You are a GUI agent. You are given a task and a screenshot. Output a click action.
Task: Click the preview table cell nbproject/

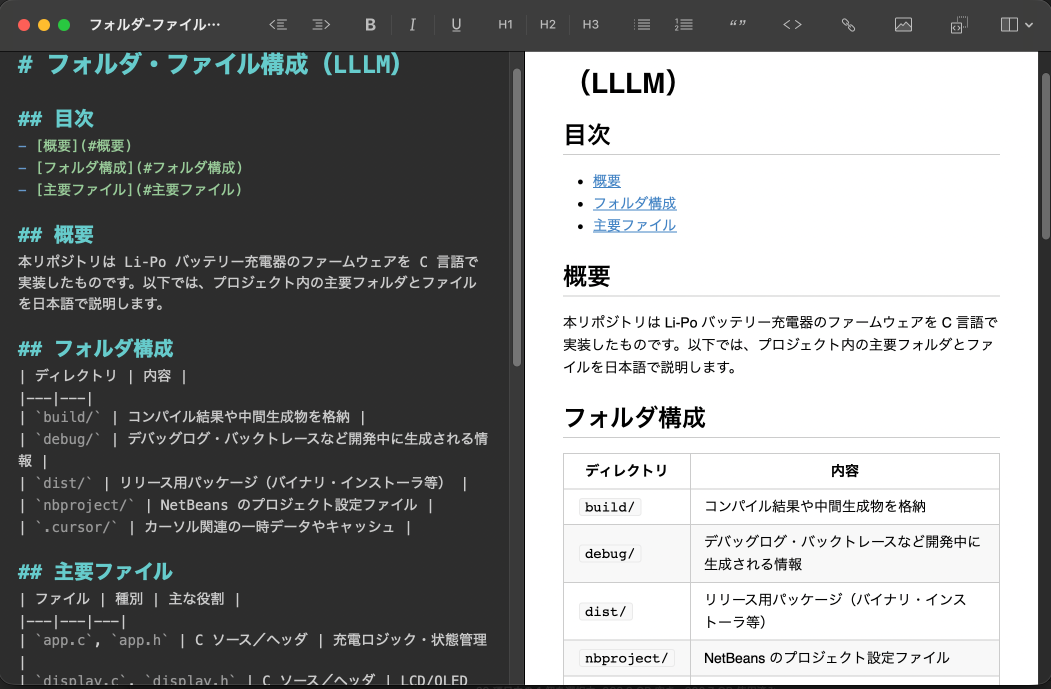(x=626, y=658)
